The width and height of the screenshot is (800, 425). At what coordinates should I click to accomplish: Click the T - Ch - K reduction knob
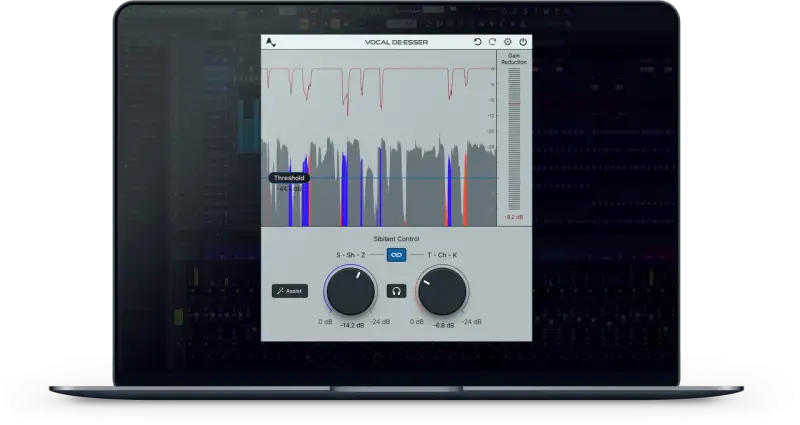(x=442, y=291)
